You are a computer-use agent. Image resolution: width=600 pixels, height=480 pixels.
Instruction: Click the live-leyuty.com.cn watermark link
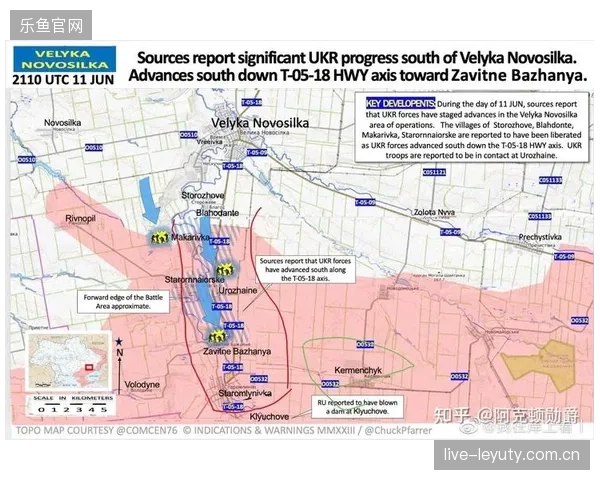click(512, 455)
